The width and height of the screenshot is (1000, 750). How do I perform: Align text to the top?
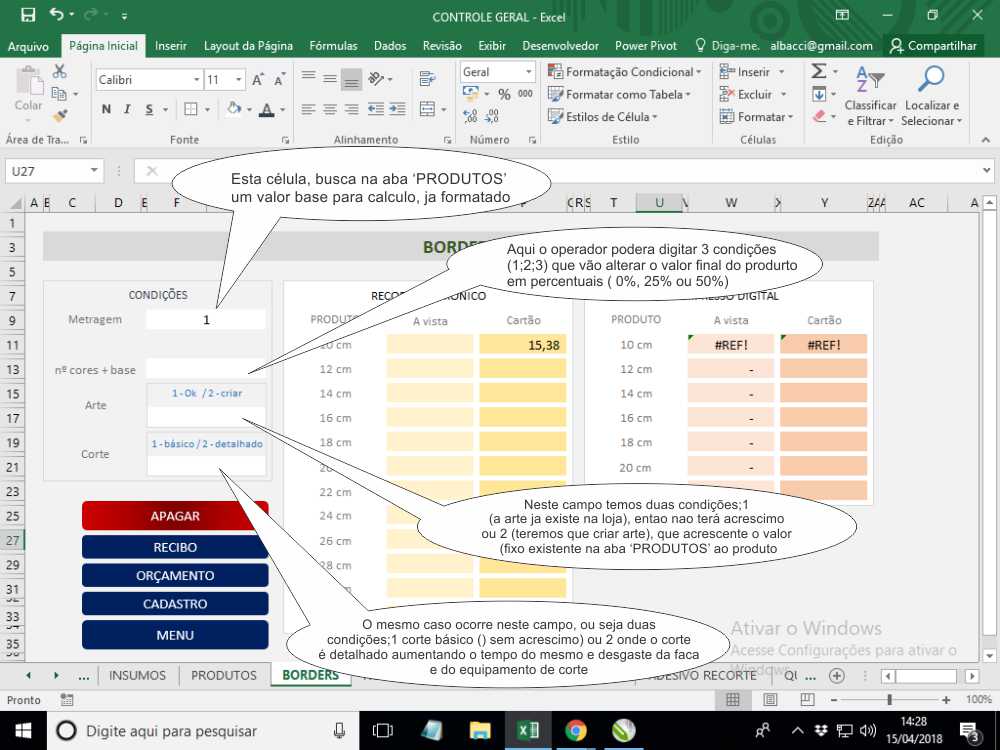pyautogui.click(x=309, y=78)
